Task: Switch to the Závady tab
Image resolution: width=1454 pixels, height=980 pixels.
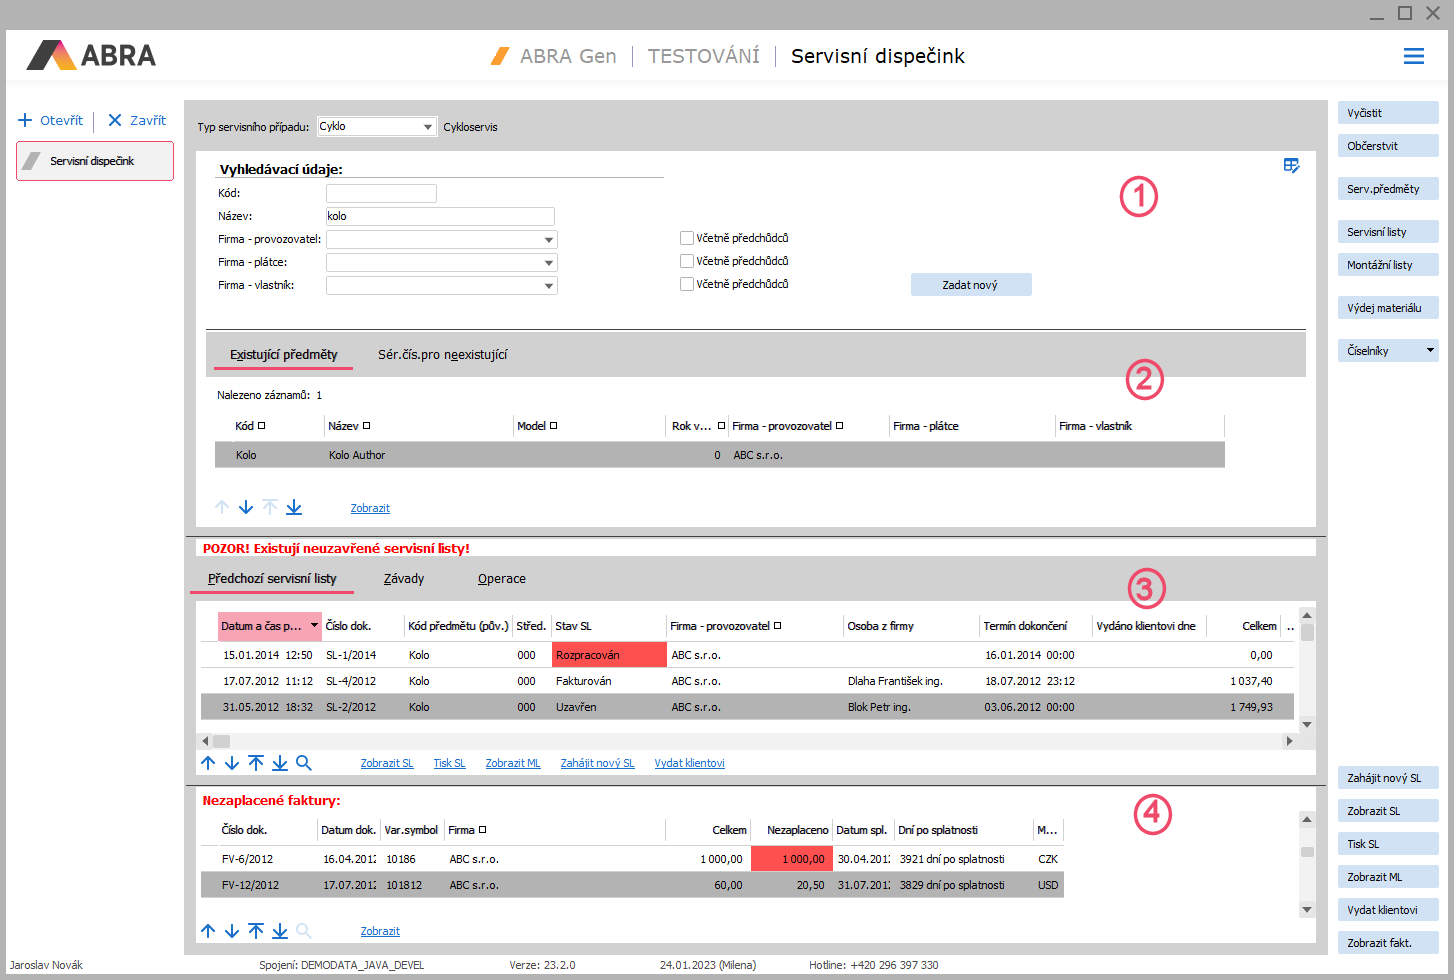Action: pos(404,579)
